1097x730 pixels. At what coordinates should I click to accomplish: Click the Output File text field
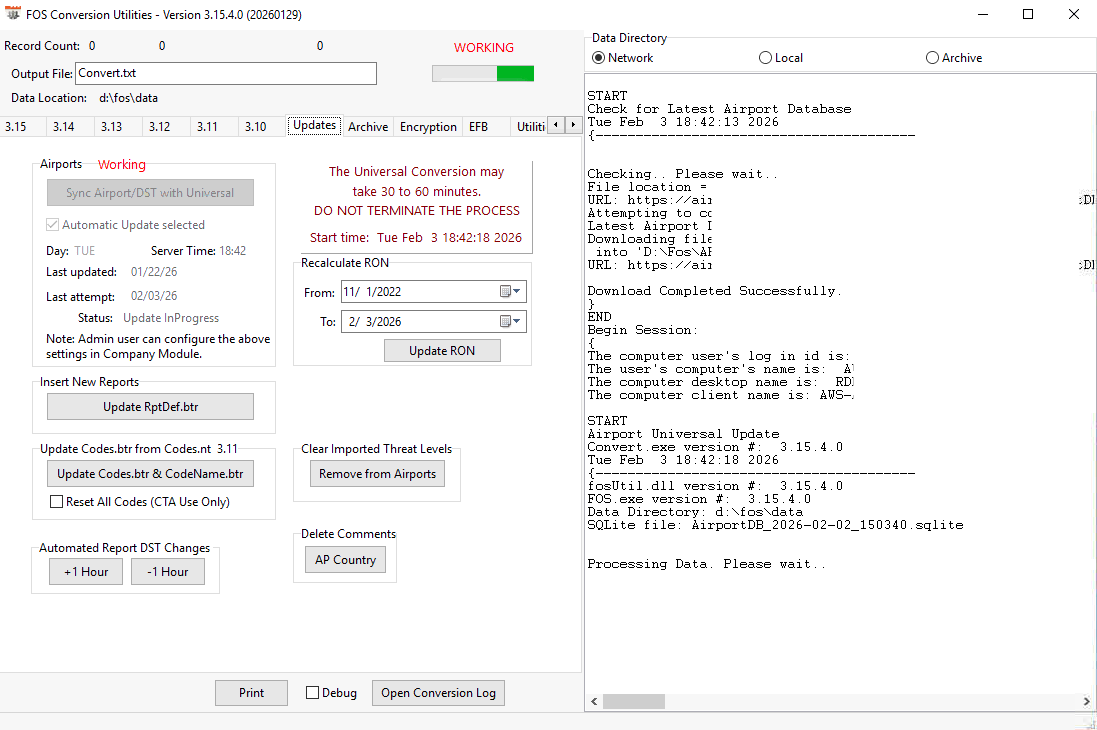[226, 74]
